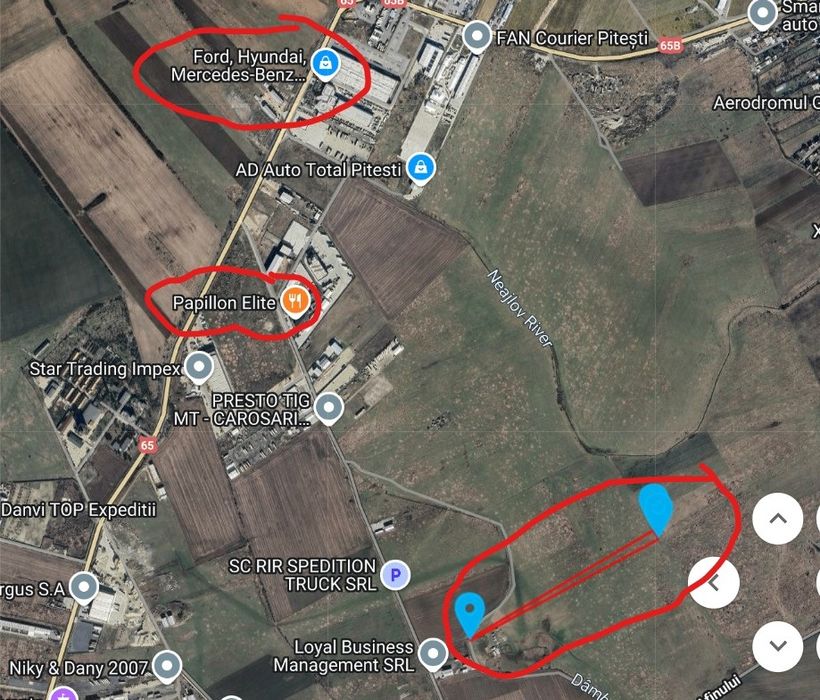Tap the Niky & Dany 2007 pin
This screenshot has width=820, height=700.
[167, 667]
